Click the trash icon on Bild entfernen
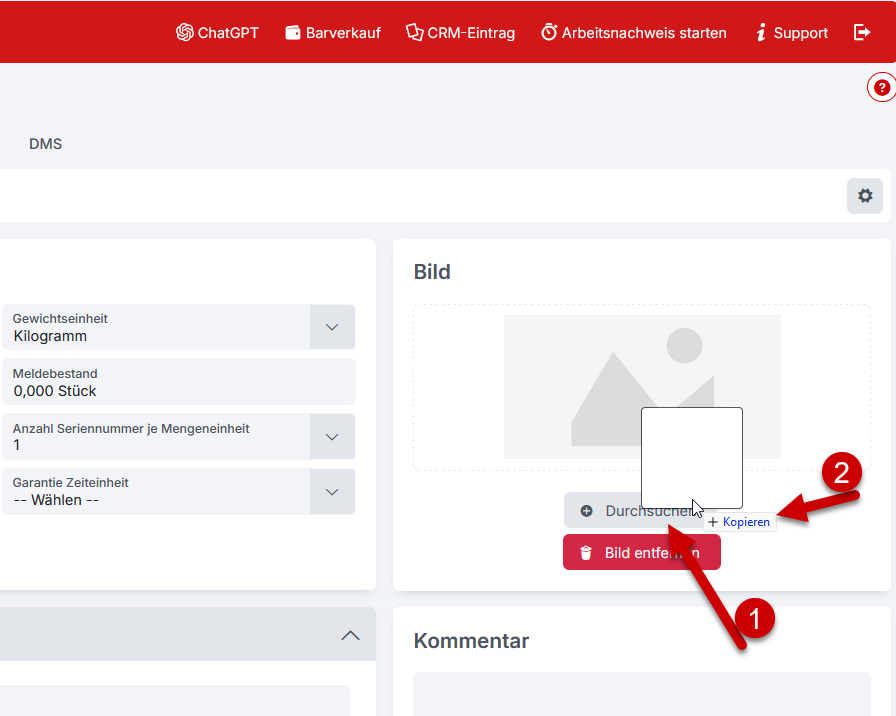Image resolution: width=896 pixels, height=716 pixels. (x=586, y=552)
